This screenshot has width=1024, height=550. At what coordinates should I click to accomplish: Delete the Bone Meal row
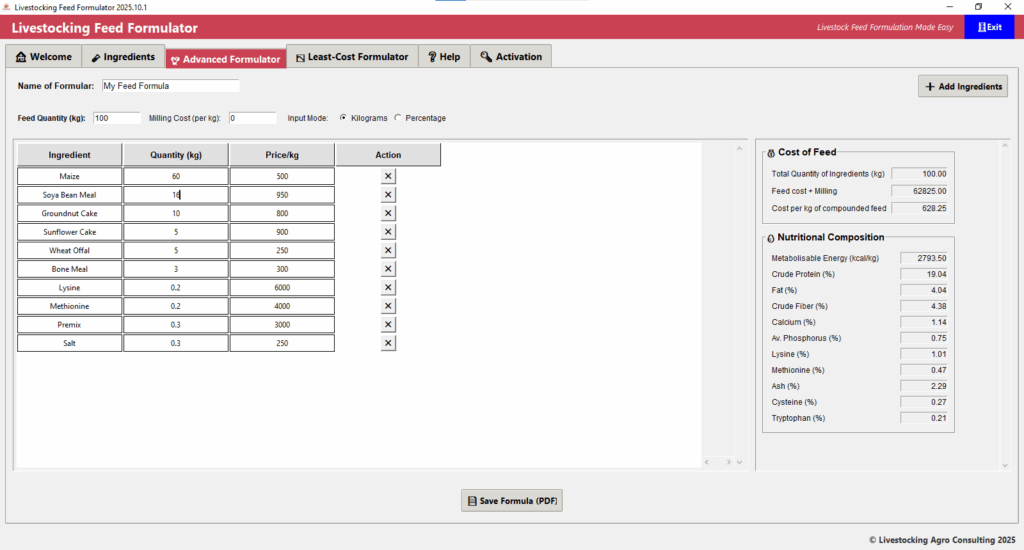[x=388, y=269]
